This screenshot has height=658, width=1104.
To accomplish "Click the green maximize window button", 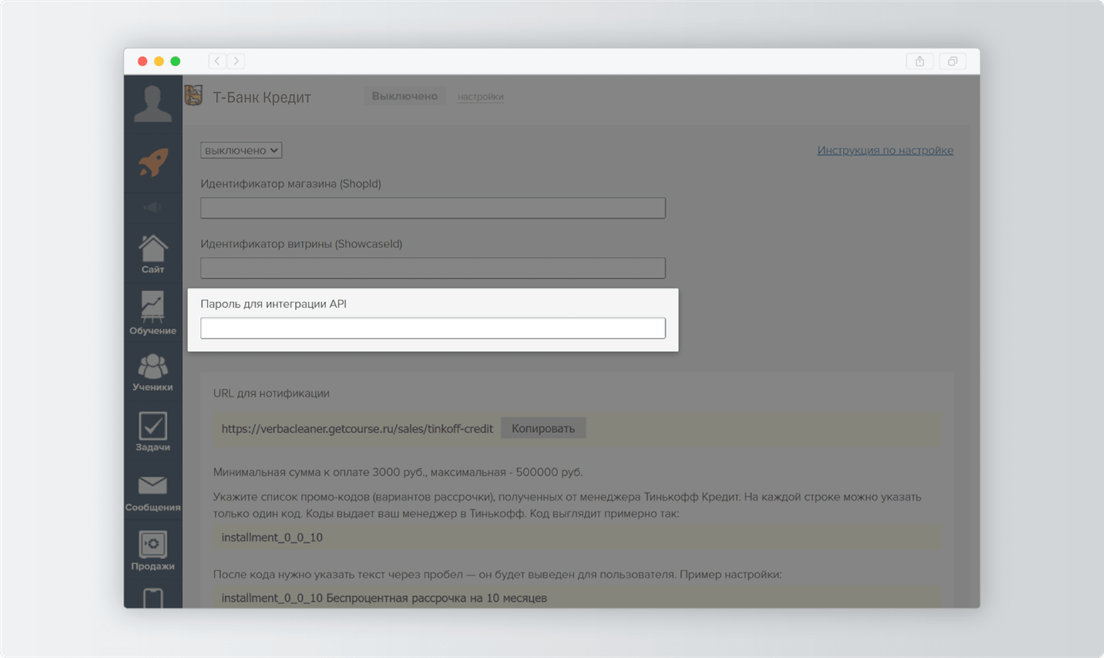I will click(175, 61).
